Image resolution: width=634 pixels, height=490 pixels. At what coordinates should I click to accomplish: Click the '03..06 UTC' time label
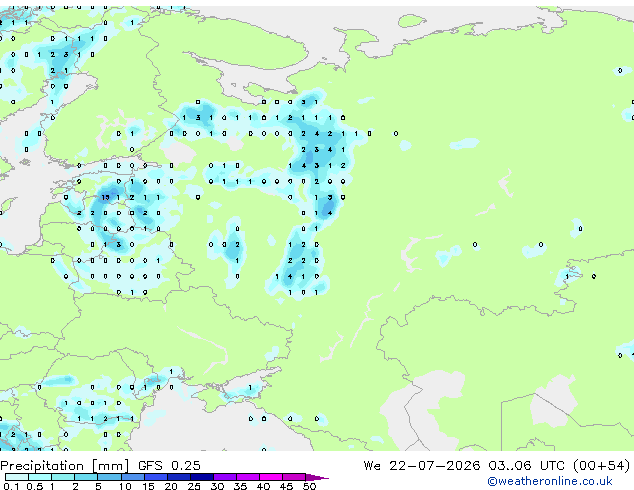pyautogui.click(x=526, y=466)
